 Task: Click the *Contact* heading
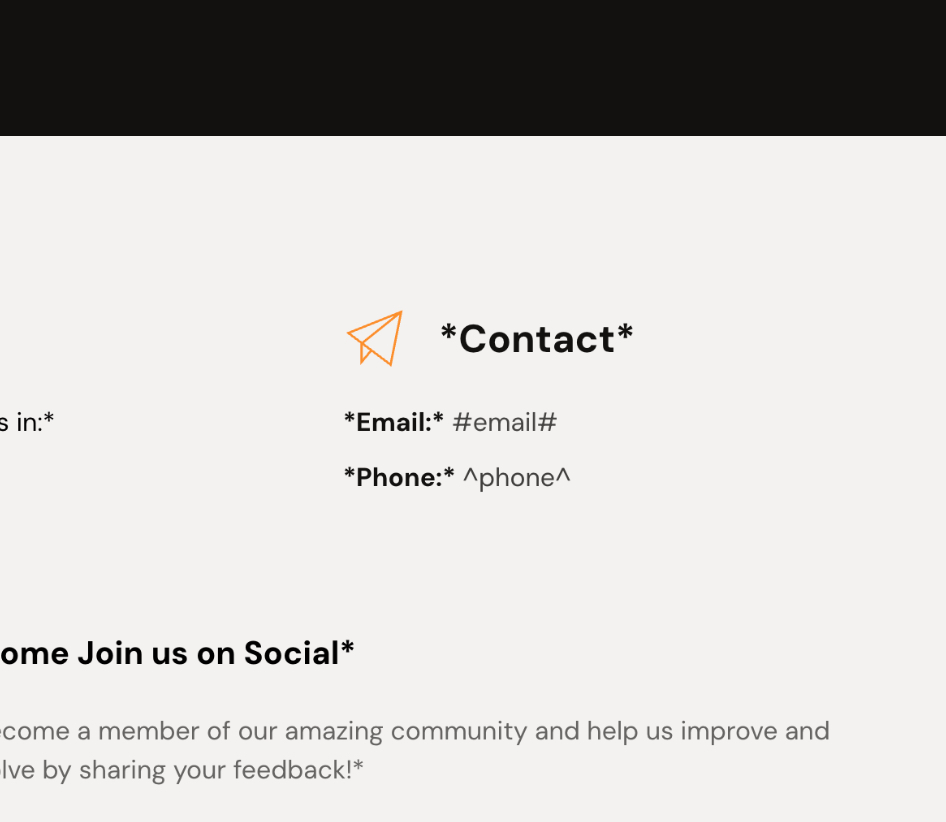pyautogui.click(x=537, y=339)
